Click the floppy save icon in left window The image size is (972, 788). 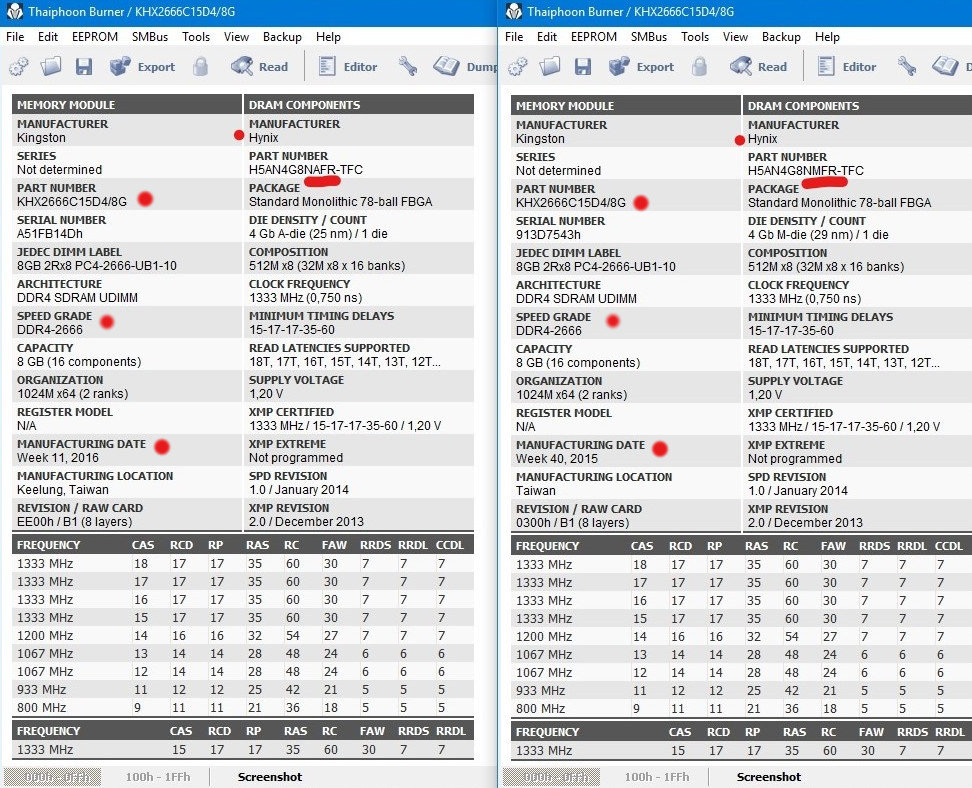84,66
